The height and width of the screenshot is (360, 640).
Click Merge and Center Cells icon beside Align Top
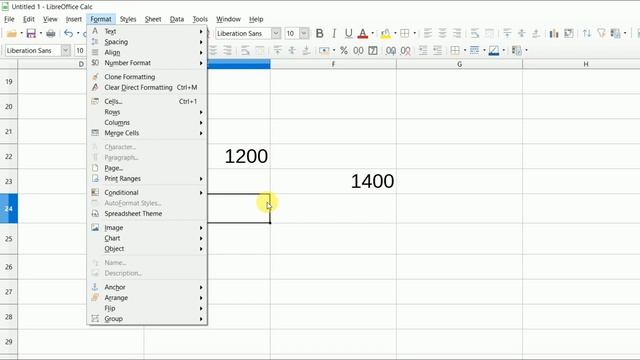pyautogui.click(x=489, y=33)
